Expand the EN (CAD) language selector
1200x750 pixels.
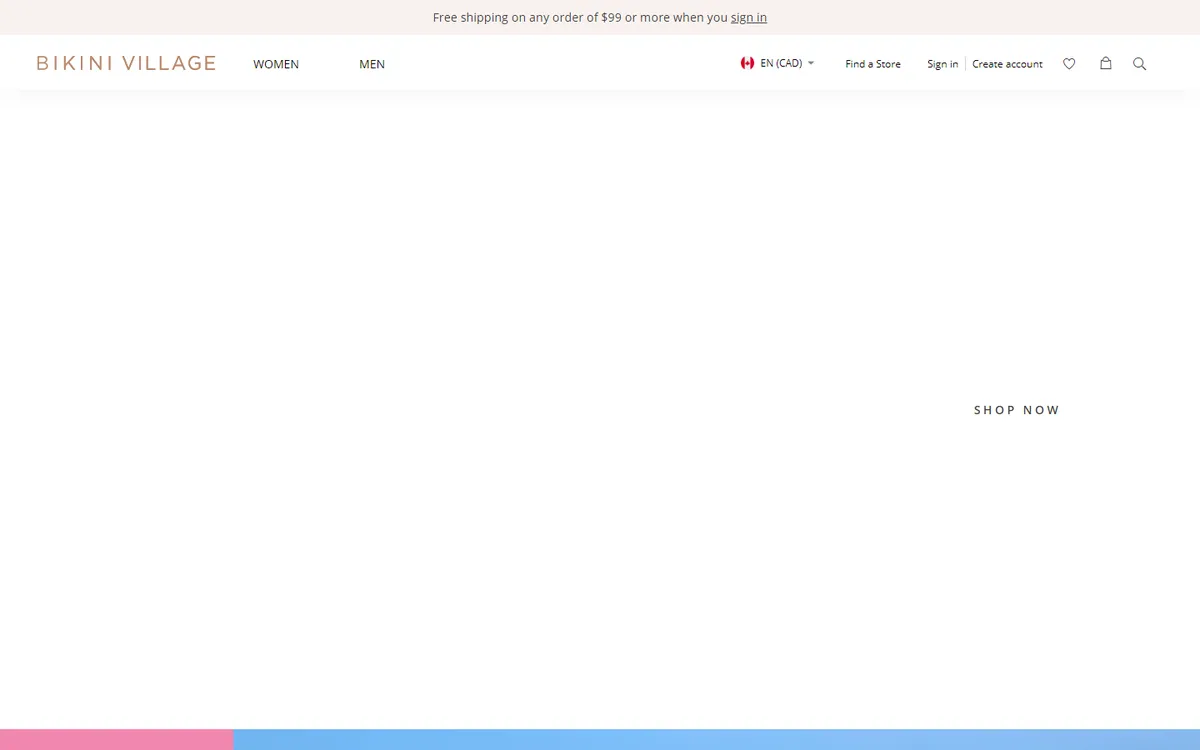[781, 63]
